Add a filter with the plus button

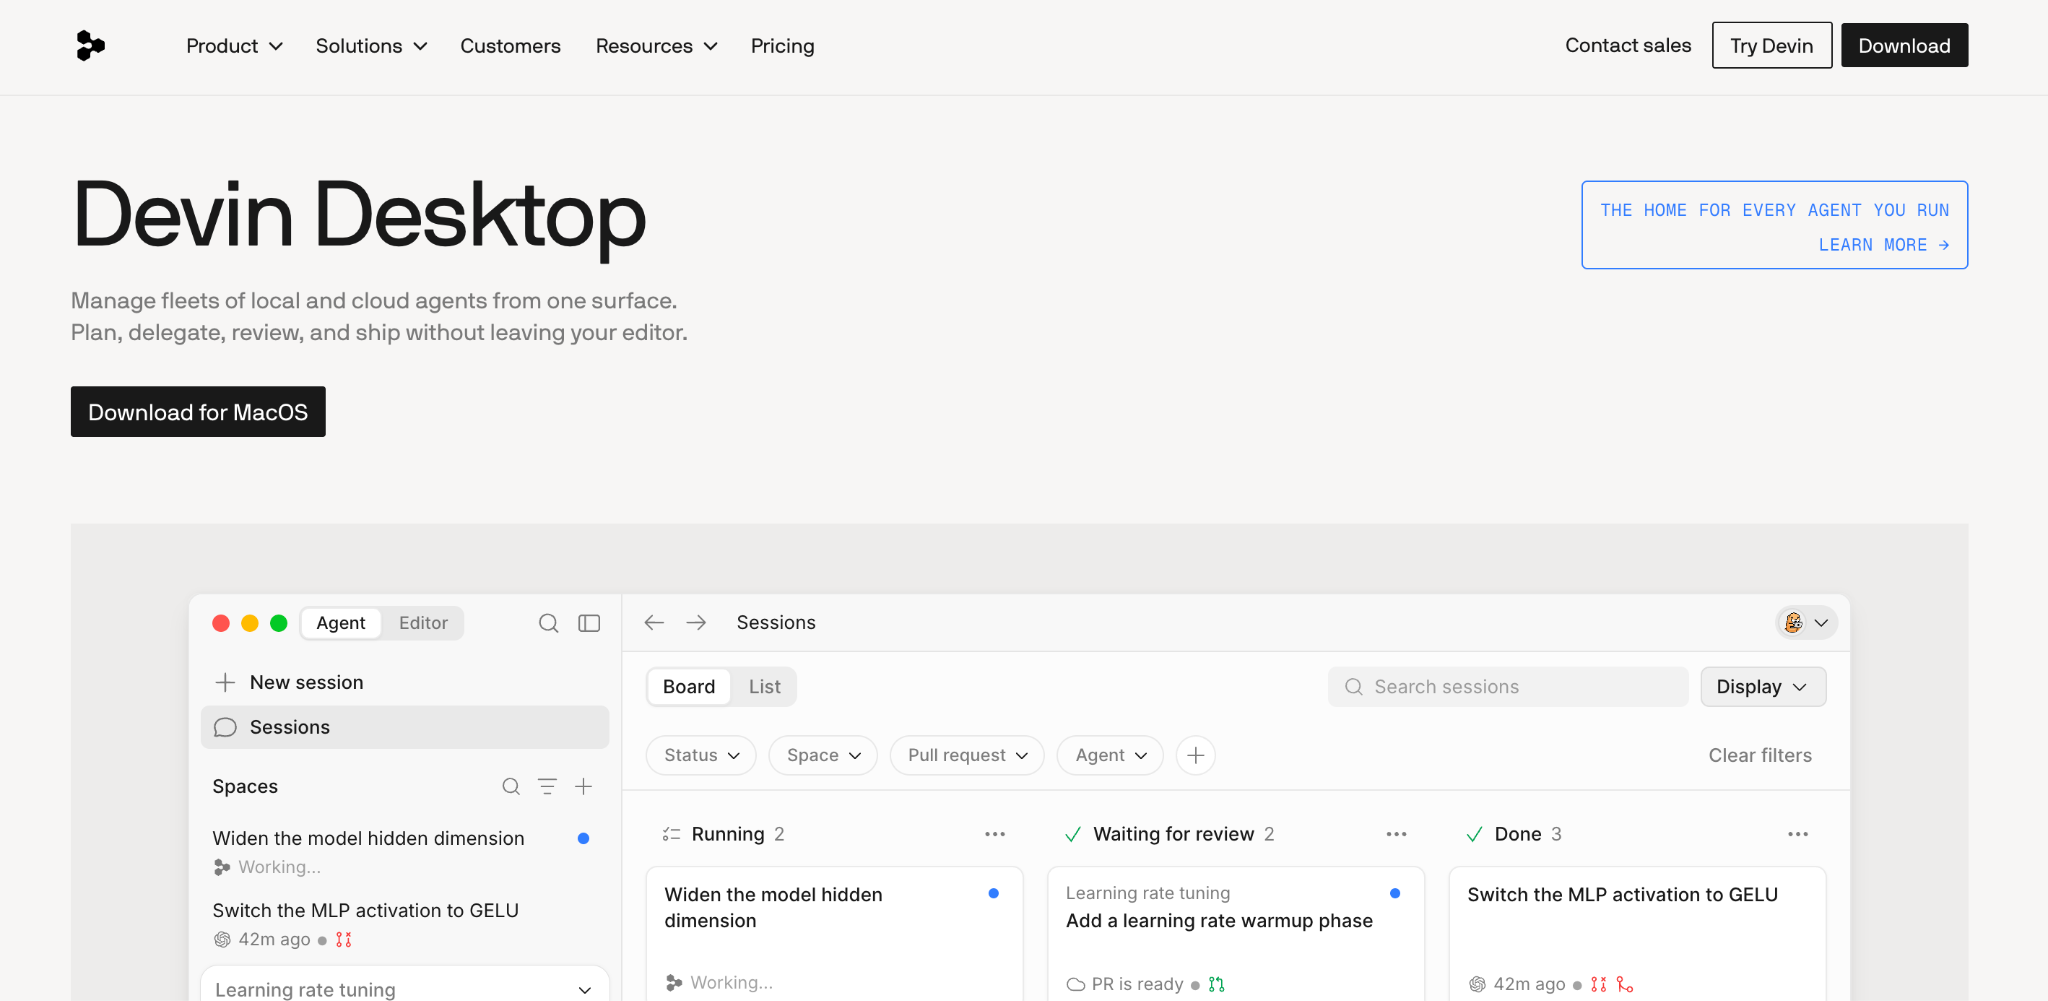[x=1196, y=755]
